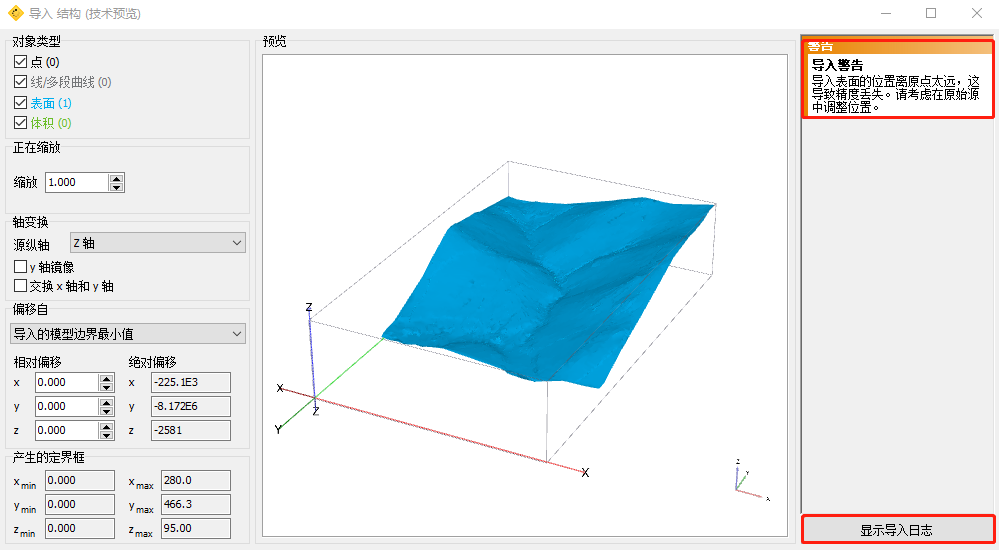Open the 源纵轴 Z 轴 dropdown
The width and height of the screenshot is (999, 550).
tap(157, 243)
